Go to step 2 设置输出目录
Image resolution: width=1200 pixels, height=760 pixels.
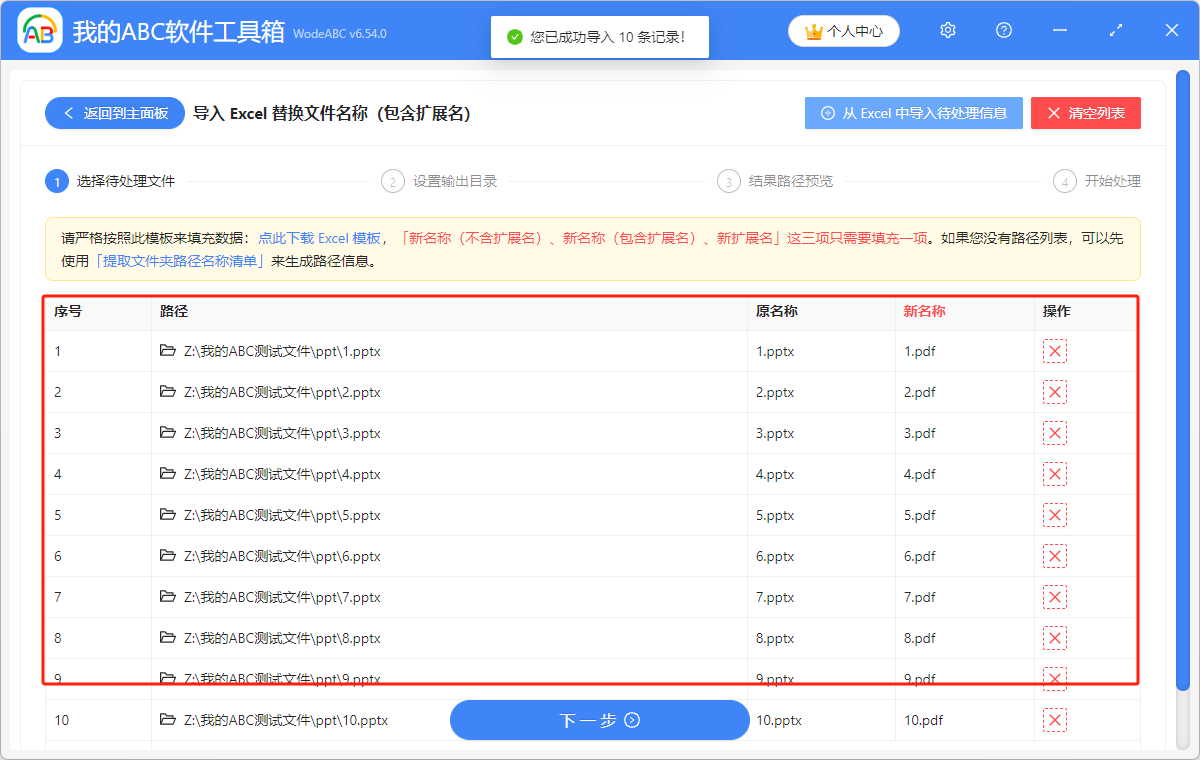(x=440, y=181)
